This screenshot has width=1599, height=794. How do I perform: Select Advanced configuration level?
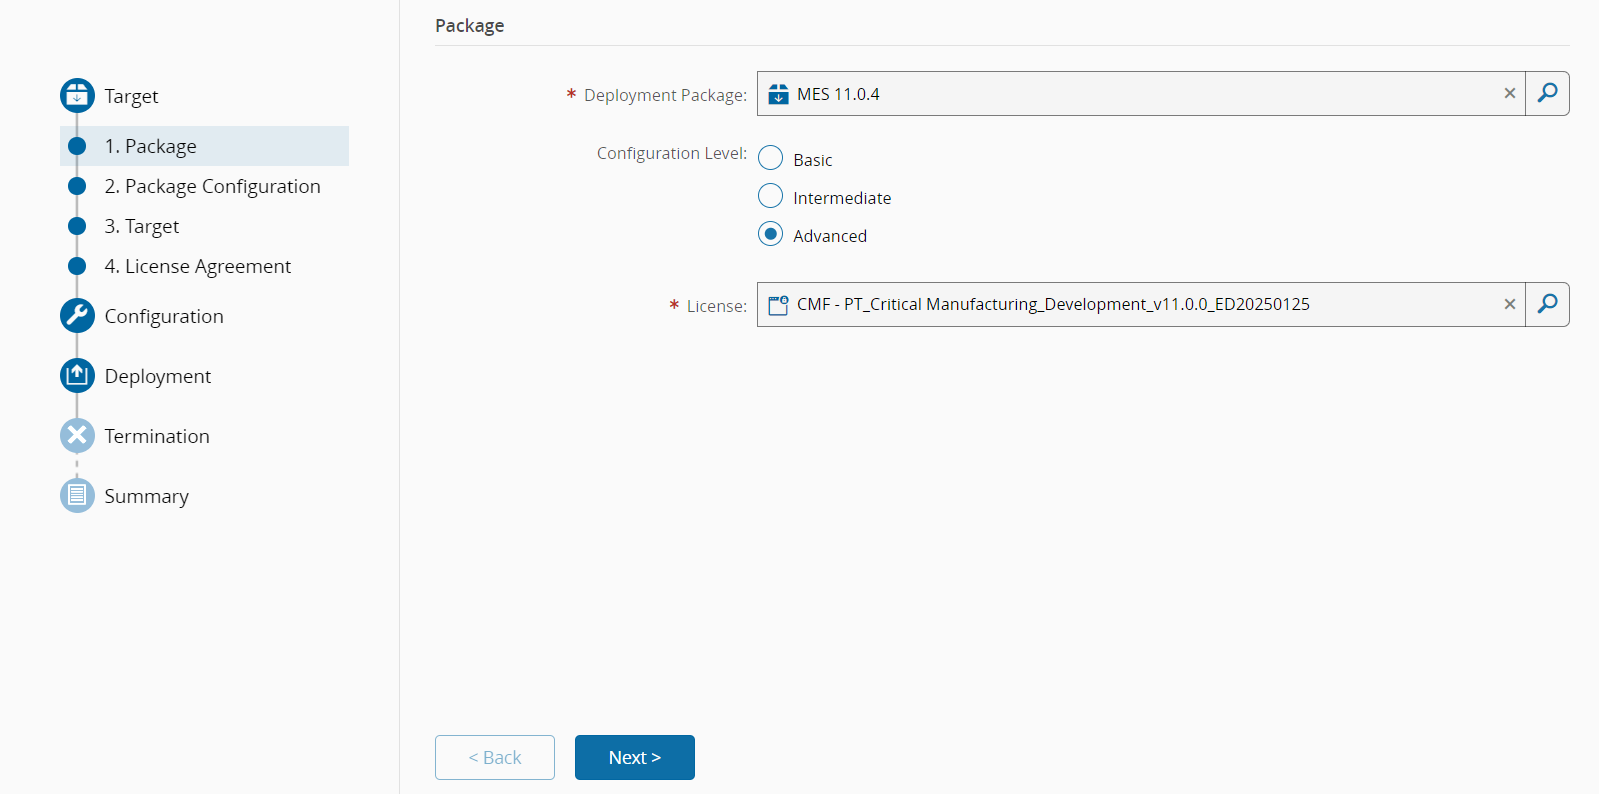[771, 234]
